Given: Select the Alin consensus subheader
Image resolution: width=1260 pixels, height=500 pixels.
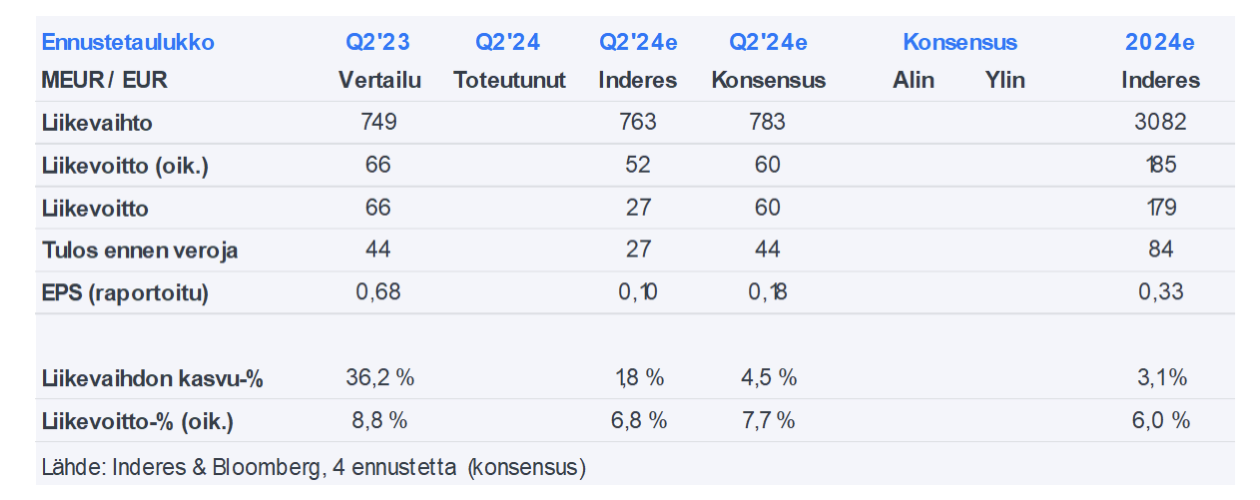Looking at the screenshot, I should click(x=913, y=80).
